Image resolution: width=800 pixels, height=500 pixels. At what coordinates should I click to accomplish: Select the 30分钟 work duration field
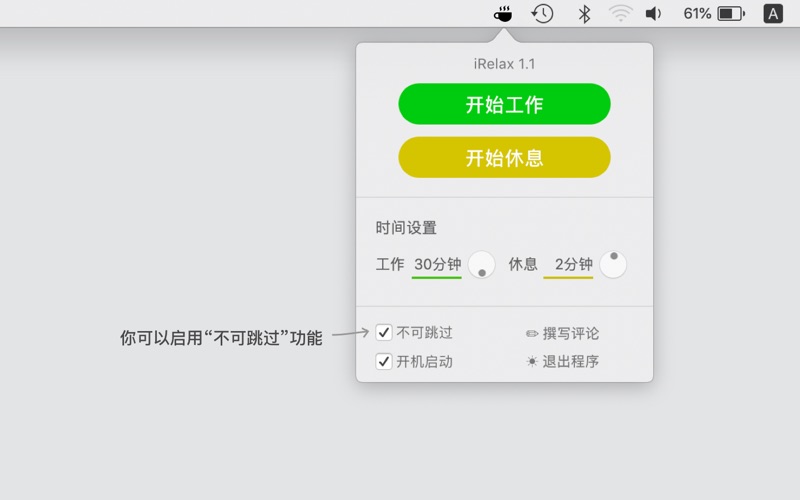437,265
